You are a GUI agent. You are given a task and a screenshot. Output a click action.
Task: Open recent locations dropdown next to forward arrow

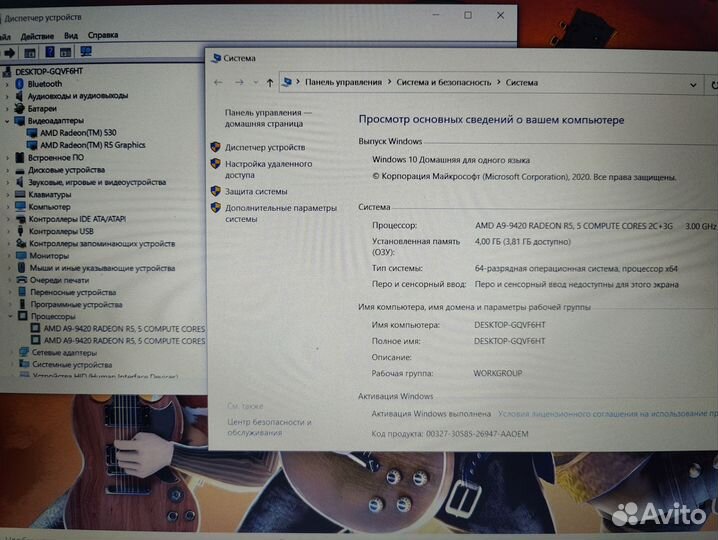[x=256, y=83]
